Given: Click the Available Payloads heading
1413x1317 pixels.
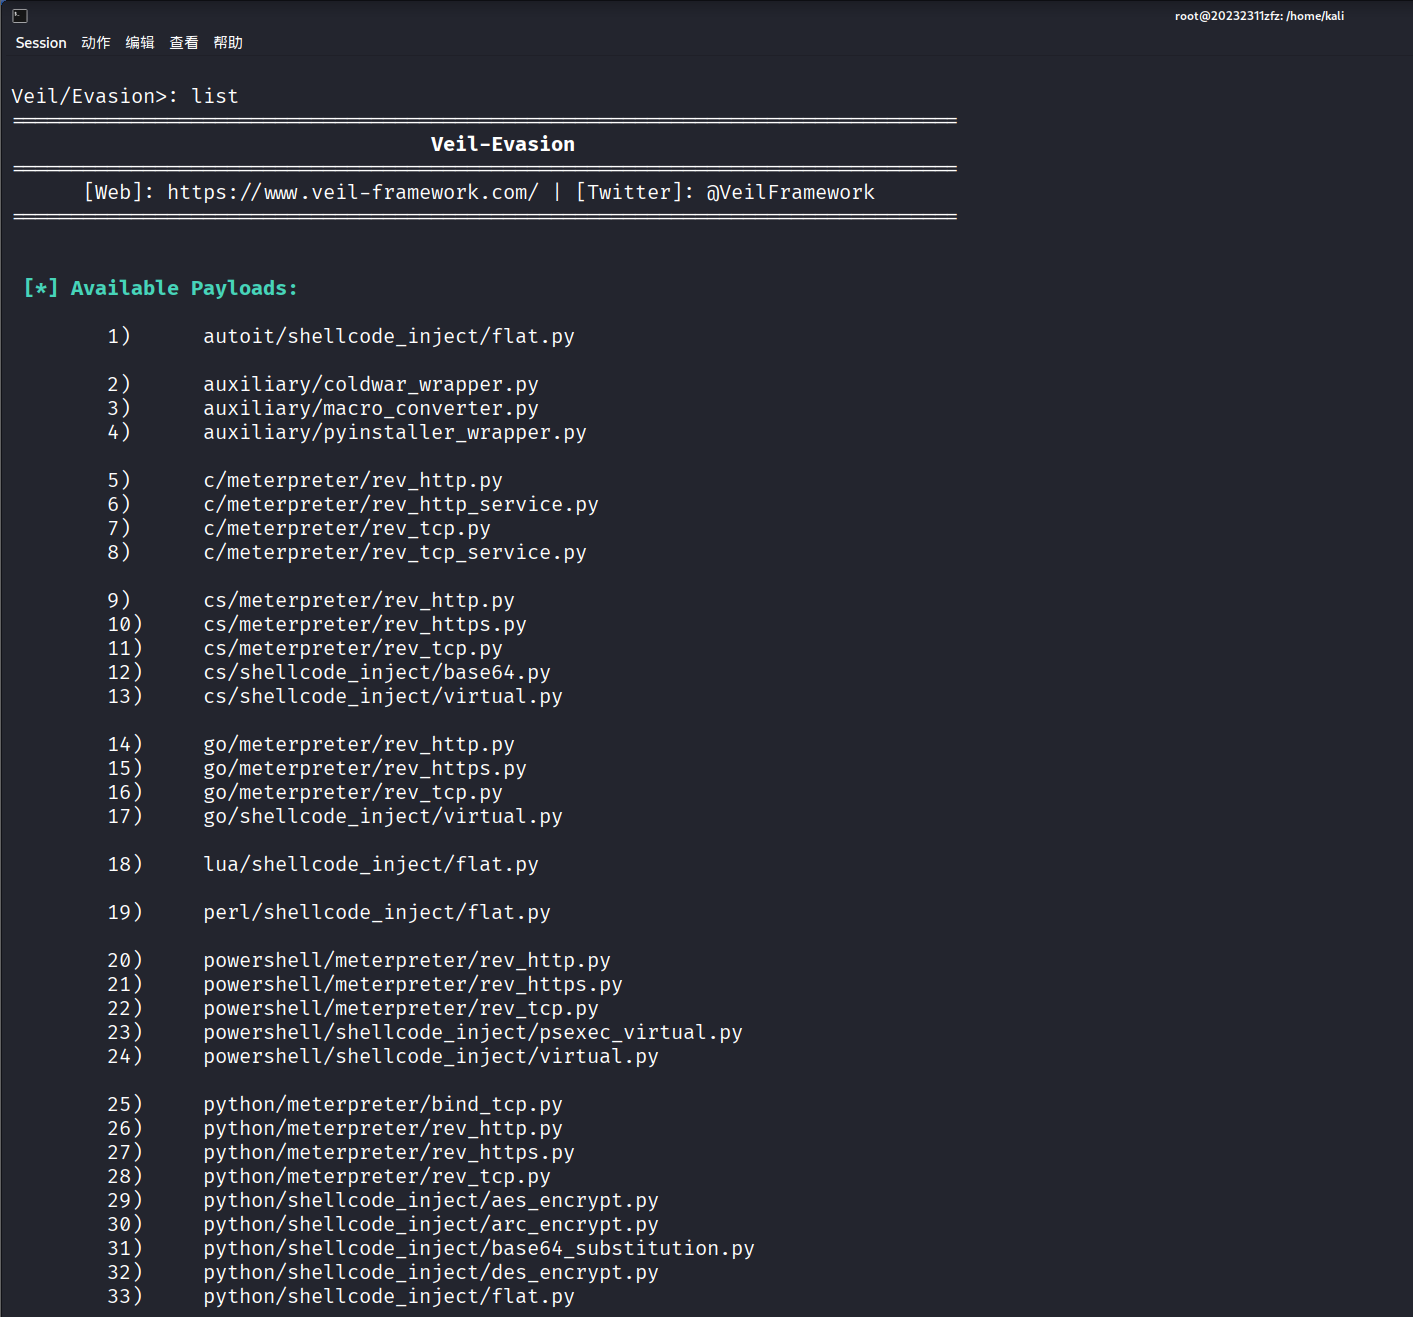Looking at the screenshot, I should point(160,288).
